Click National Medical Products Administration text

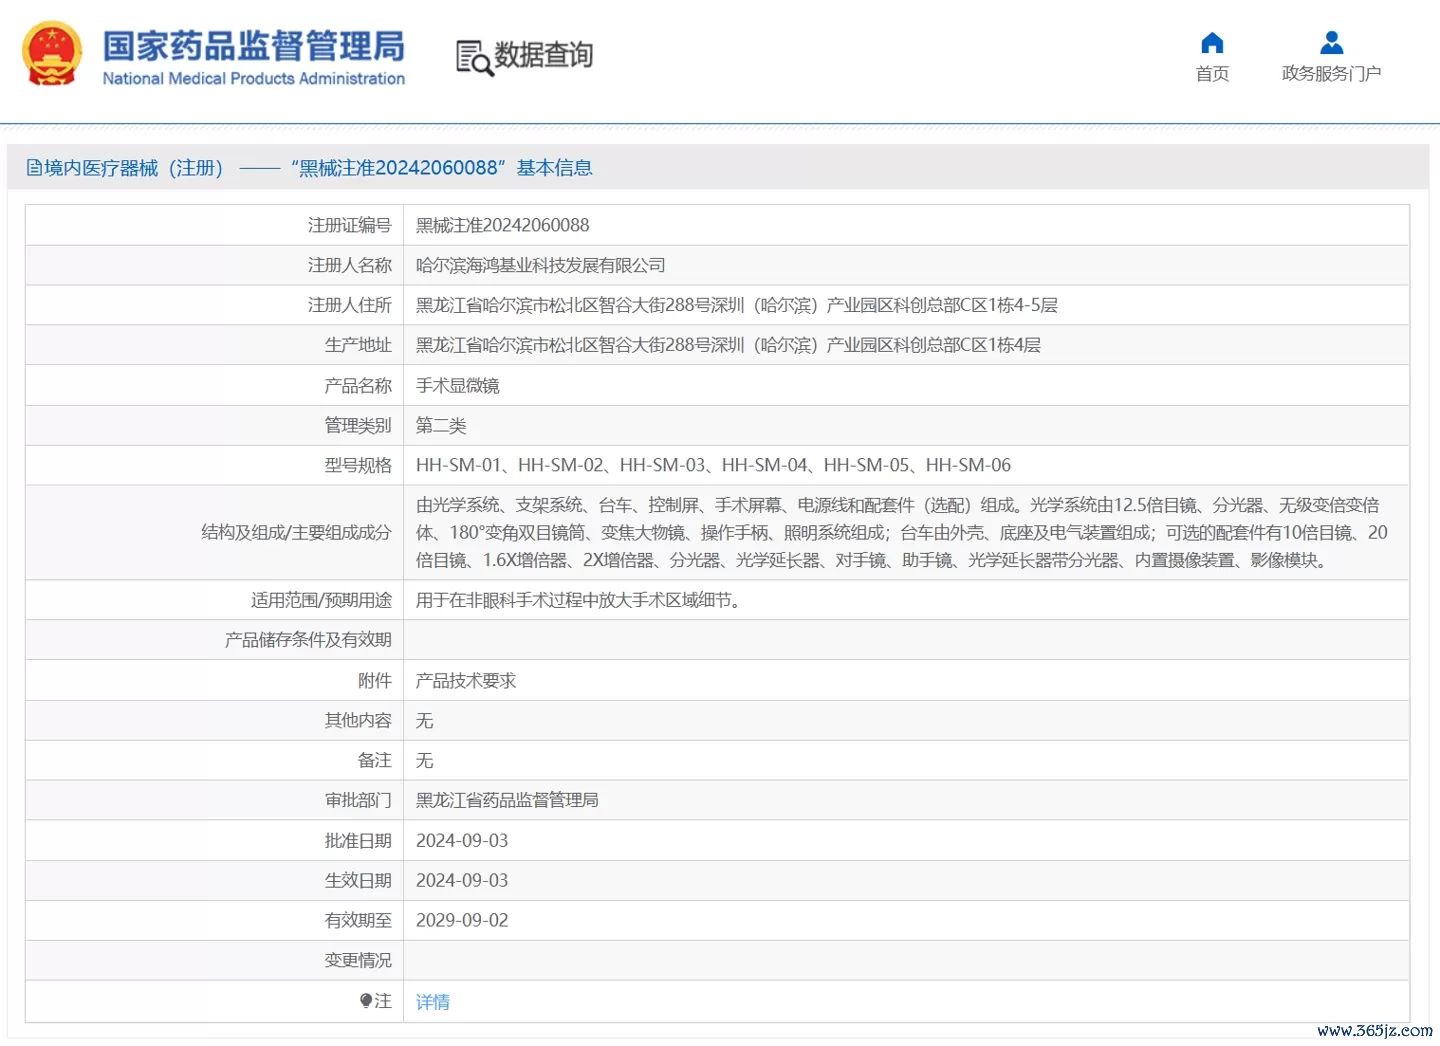254,79
